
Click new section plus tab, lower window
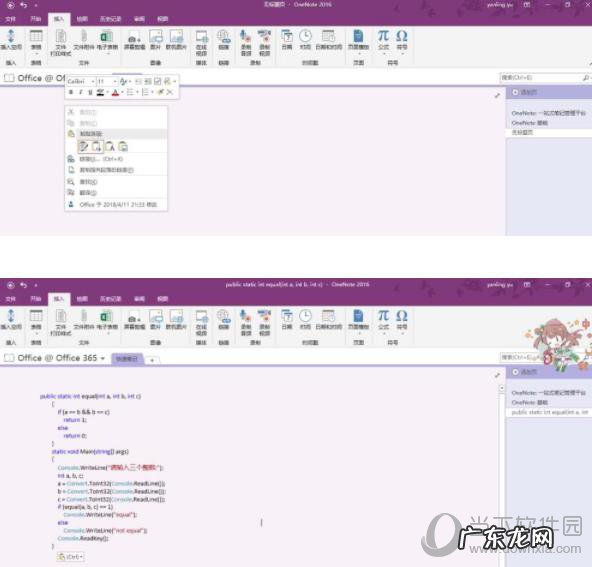click(152, 360)
